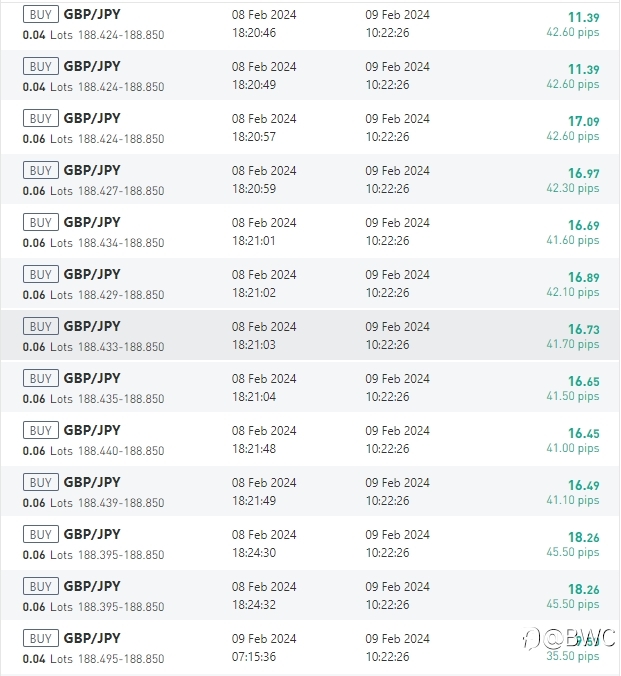This screenshot has height=676, width=621.
Task: Select trade opened at 18:21:49
Action: (310, 491)
